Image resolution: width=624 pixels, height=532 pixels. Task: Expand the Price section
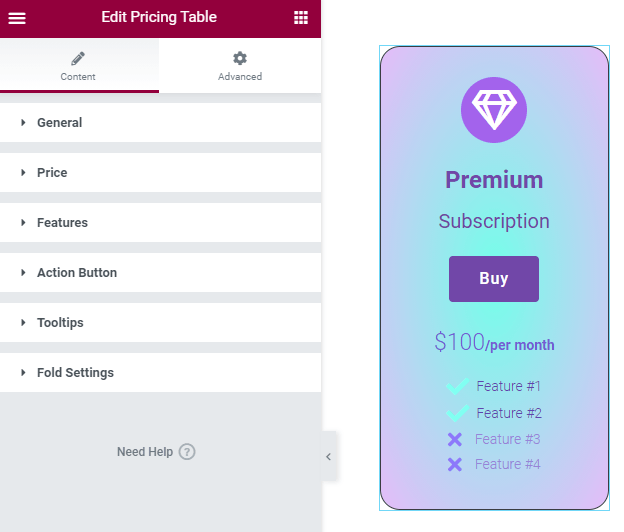tap(160, 173)
